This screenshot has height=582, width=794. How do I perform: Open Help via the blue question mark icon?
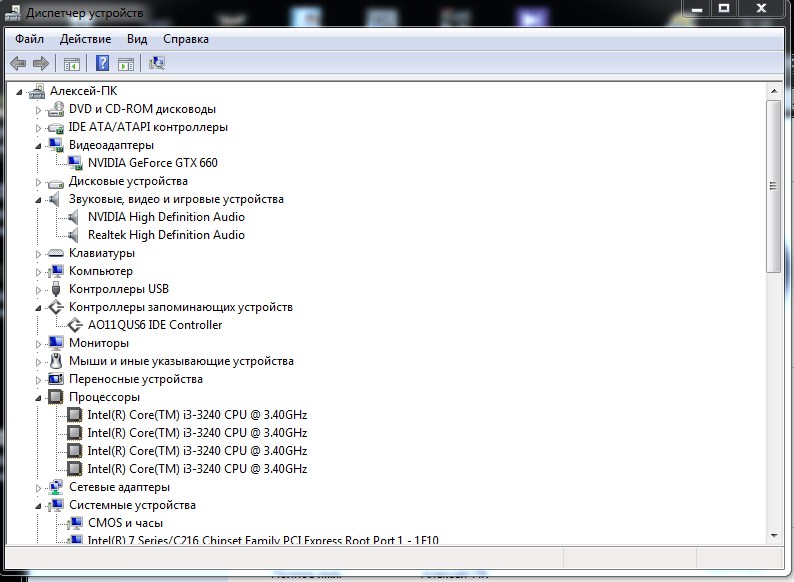[x=102, y=64]
